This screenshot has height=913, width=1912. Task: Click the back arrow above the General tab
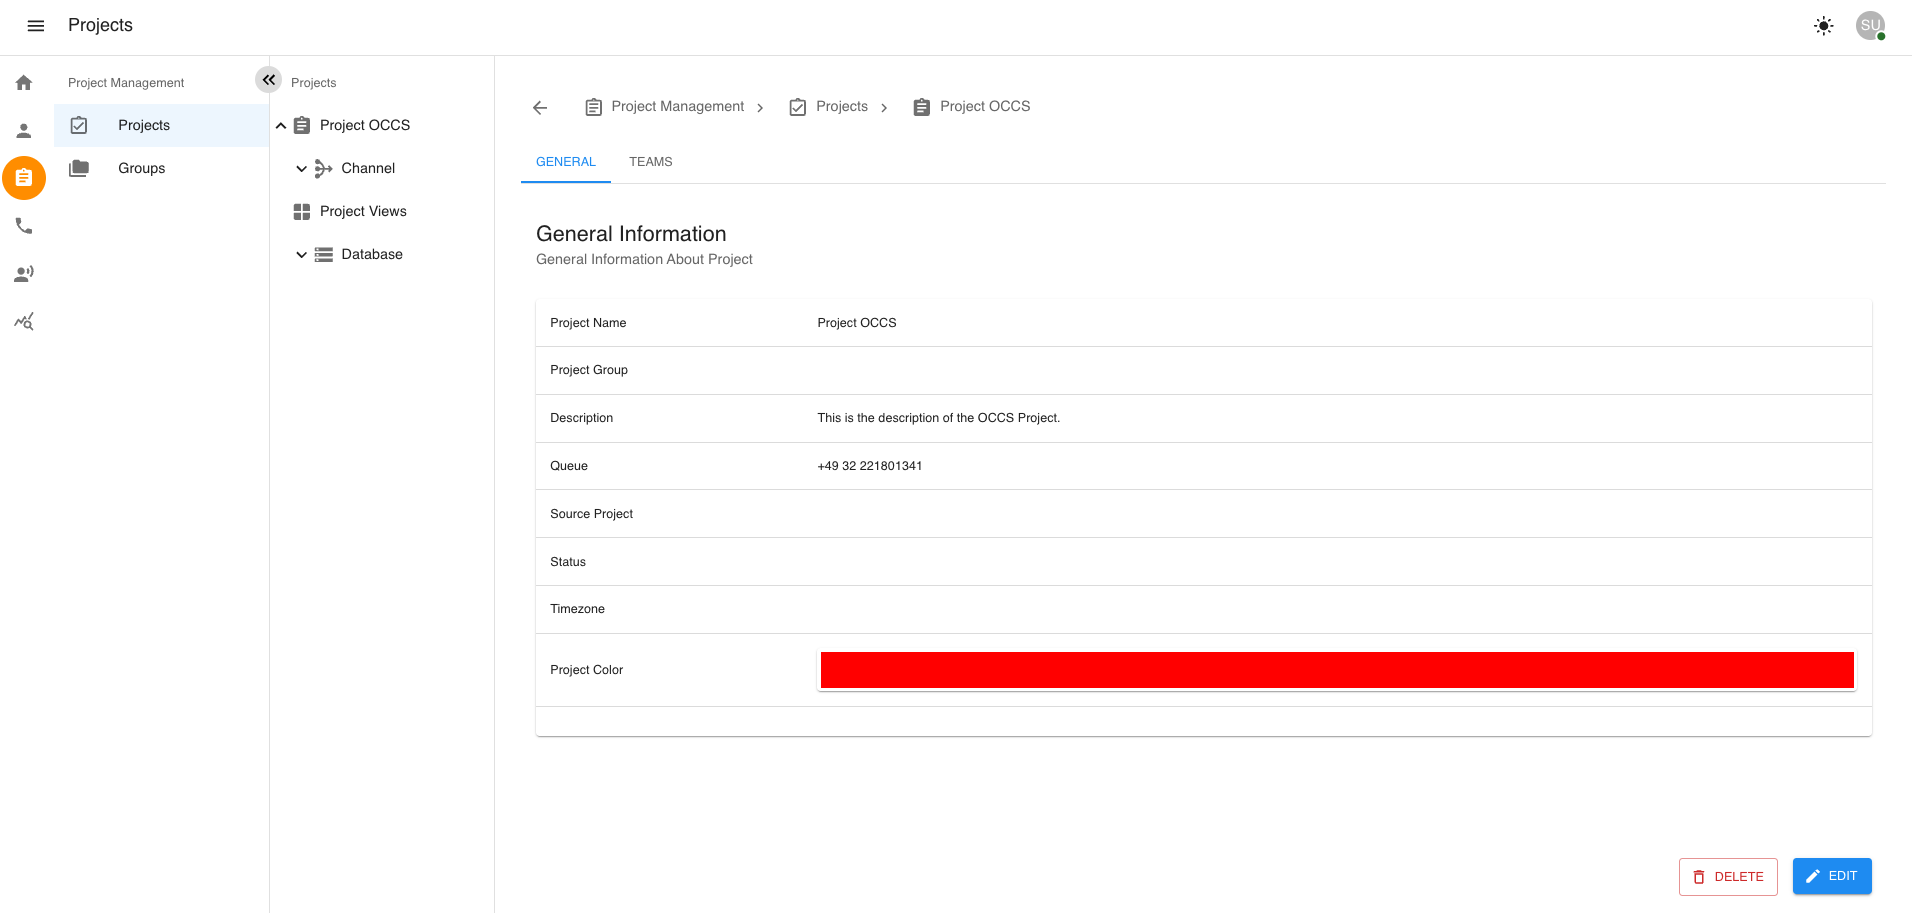click(539, 107)
